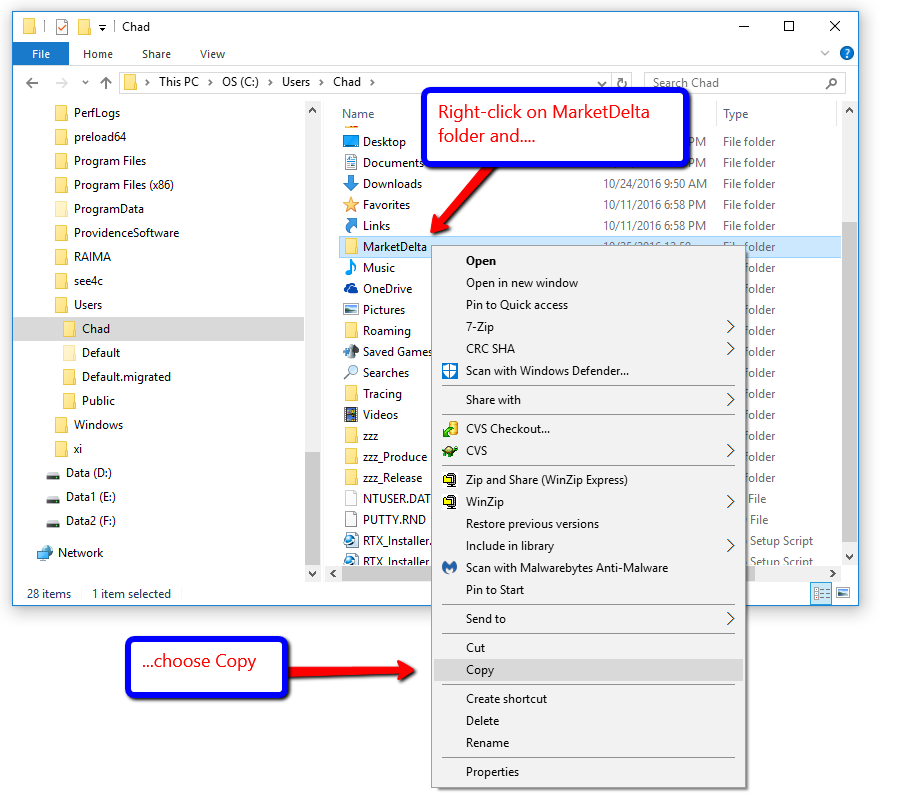Click the Help question mark icon

click(847, 53)
